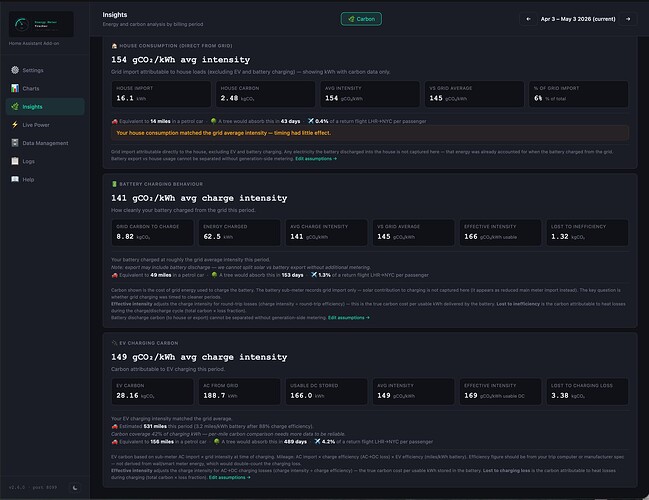The image size is (649, 500).
Task: Click 'Equivalent to 49 miles' battery comparison text
Action: (x=161, y=275)
